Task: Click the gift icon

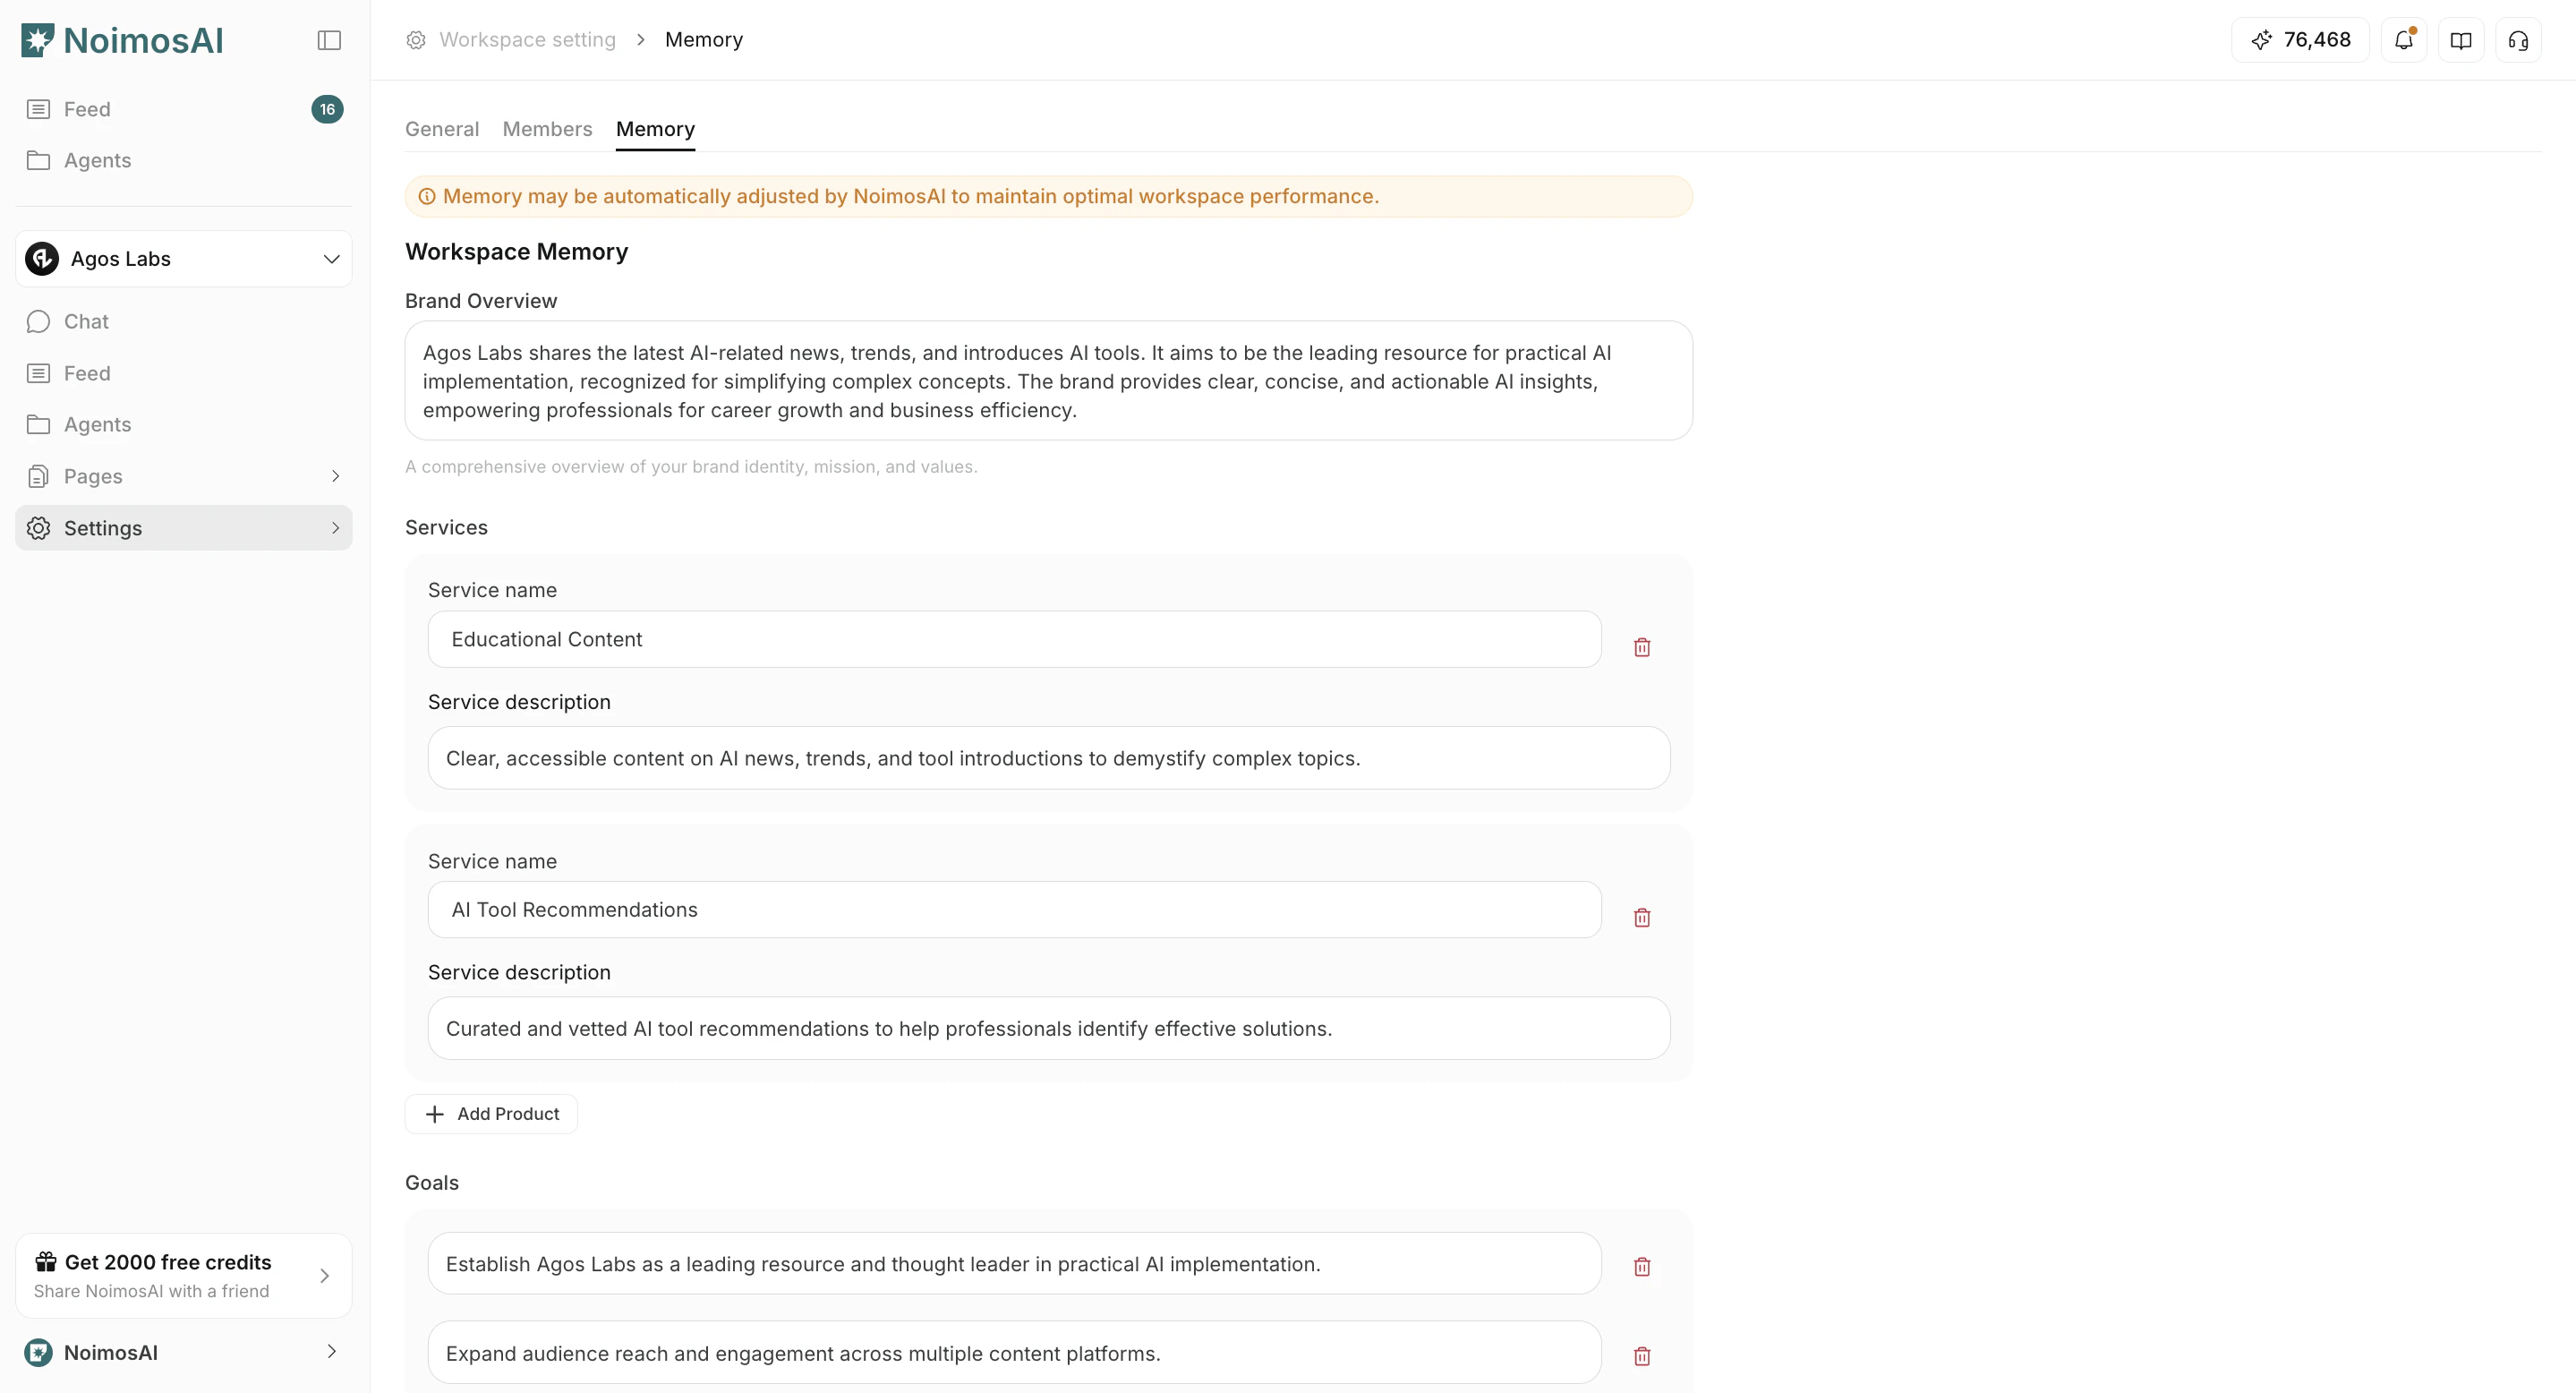Action: [46, 1261]
